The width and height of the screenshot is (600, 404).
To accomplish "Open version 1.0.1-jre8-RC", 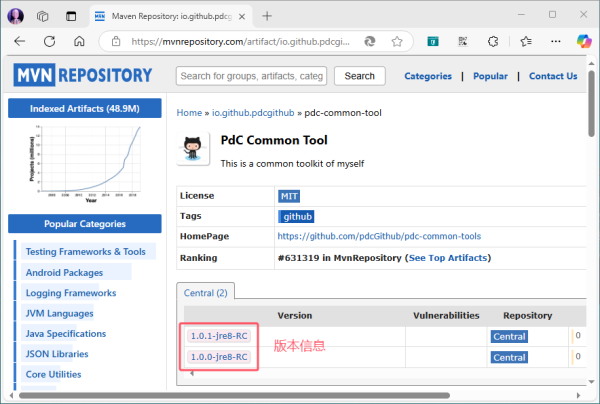I will (x=219, y=336).
